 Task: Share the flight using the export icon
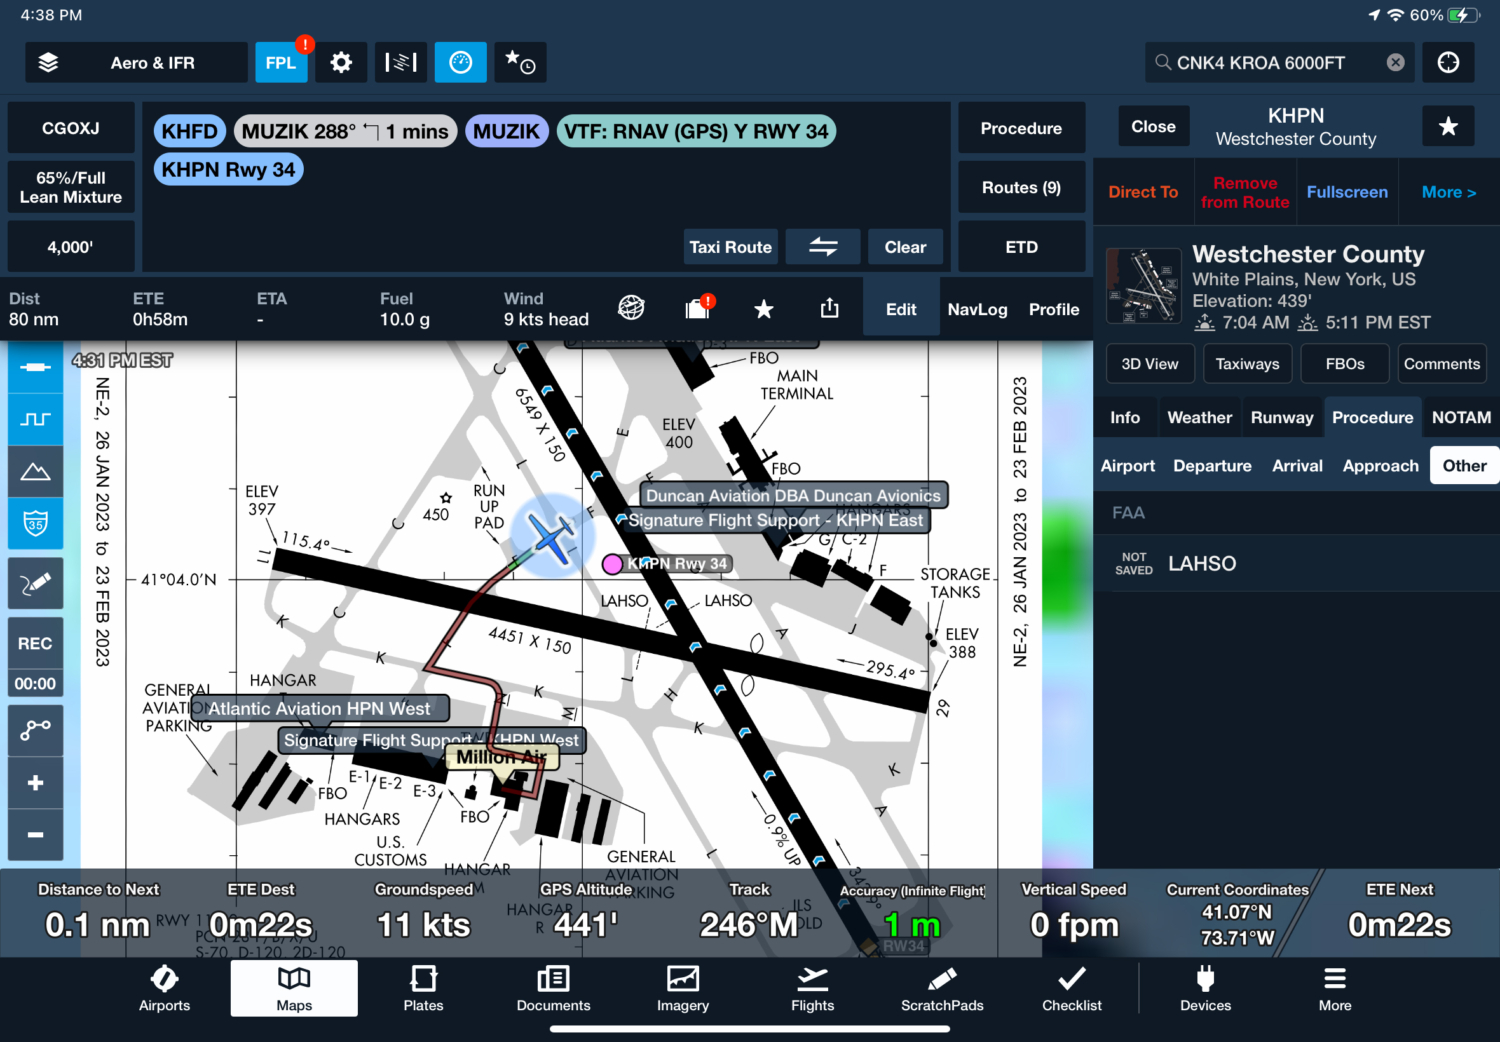pos(829,309)
